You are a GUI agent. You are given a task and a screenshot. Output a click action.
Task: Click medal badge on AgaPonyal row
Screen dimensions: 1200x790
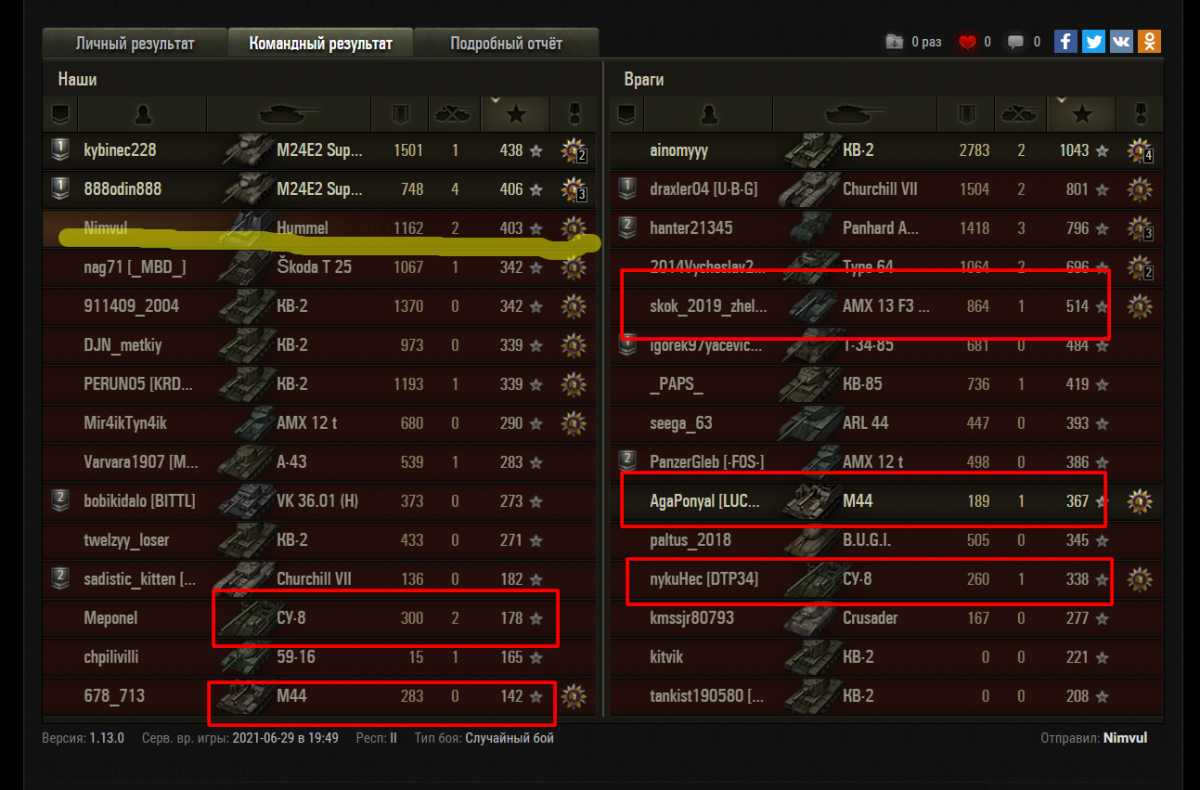[x=1139, y=501]
